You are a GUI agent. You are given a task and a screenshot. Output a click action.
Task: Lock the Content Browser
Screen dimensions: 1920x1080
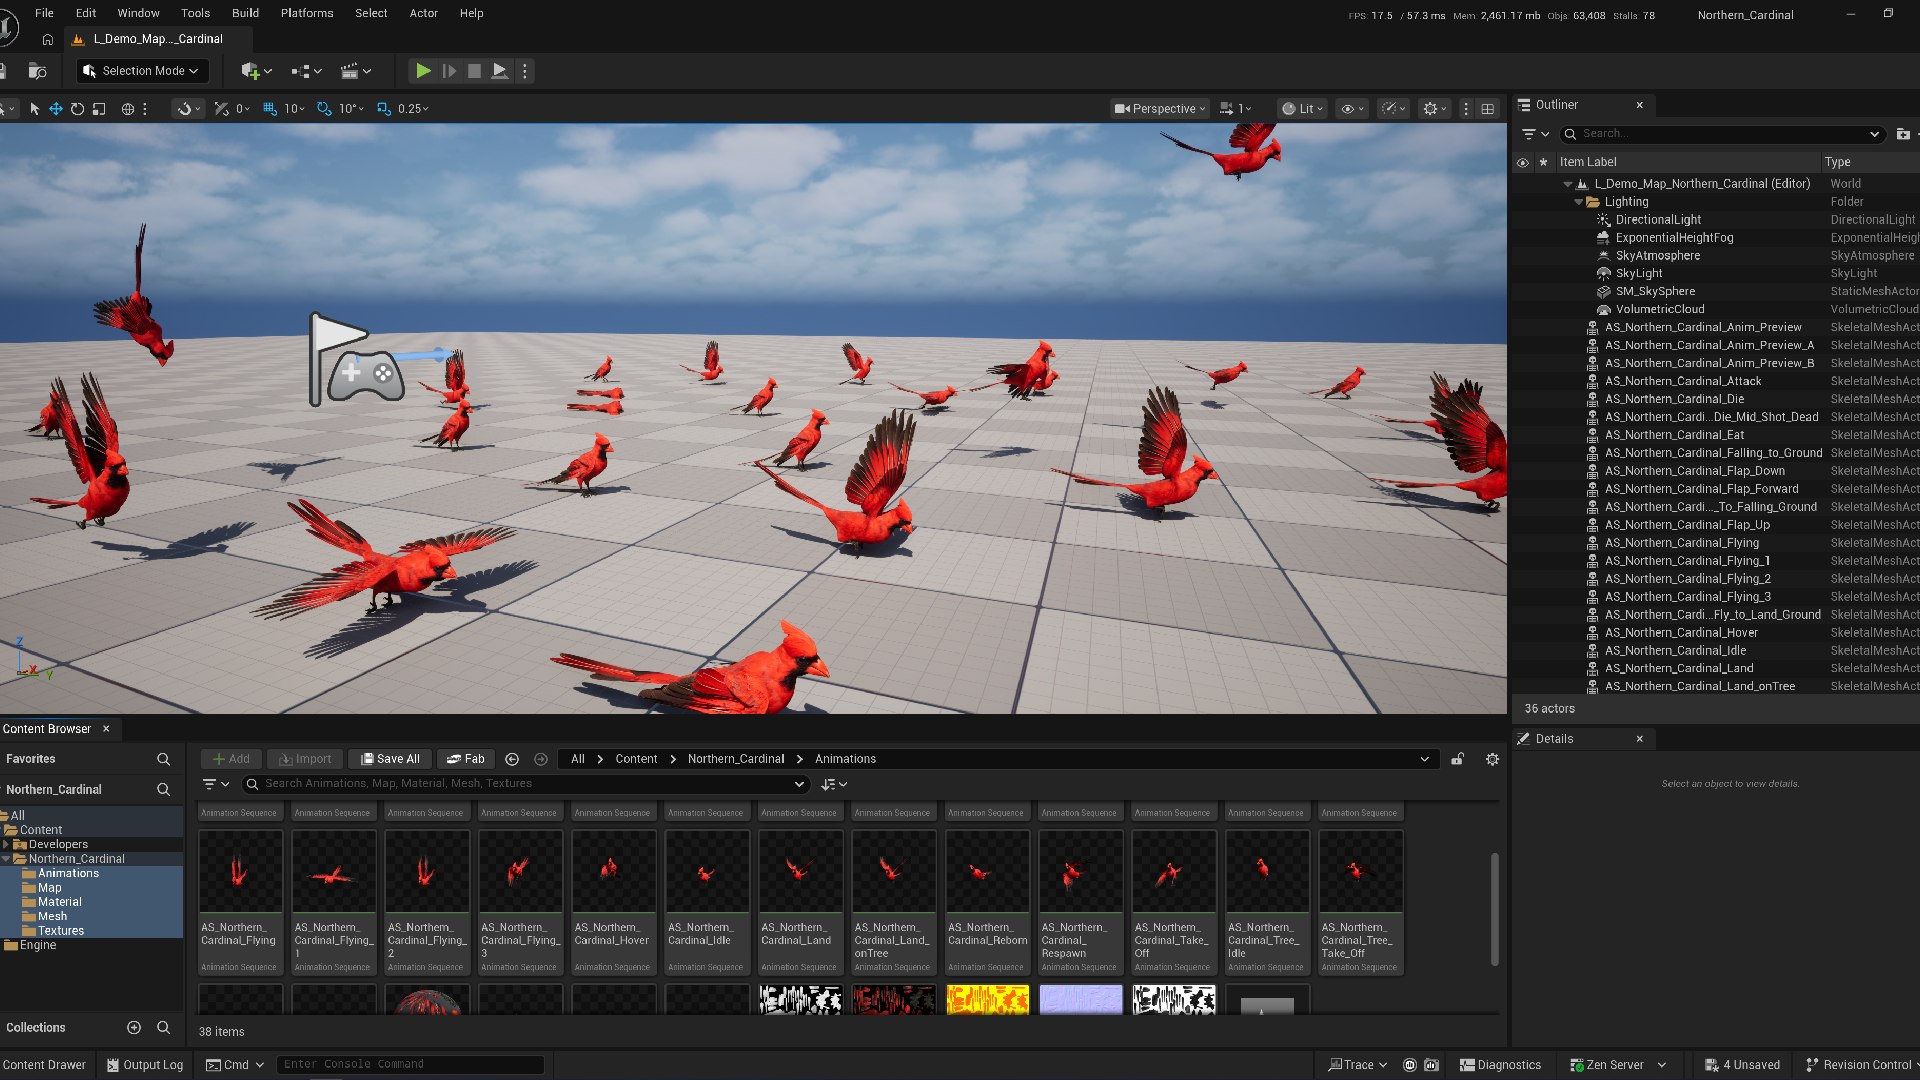coord(1458,759)
